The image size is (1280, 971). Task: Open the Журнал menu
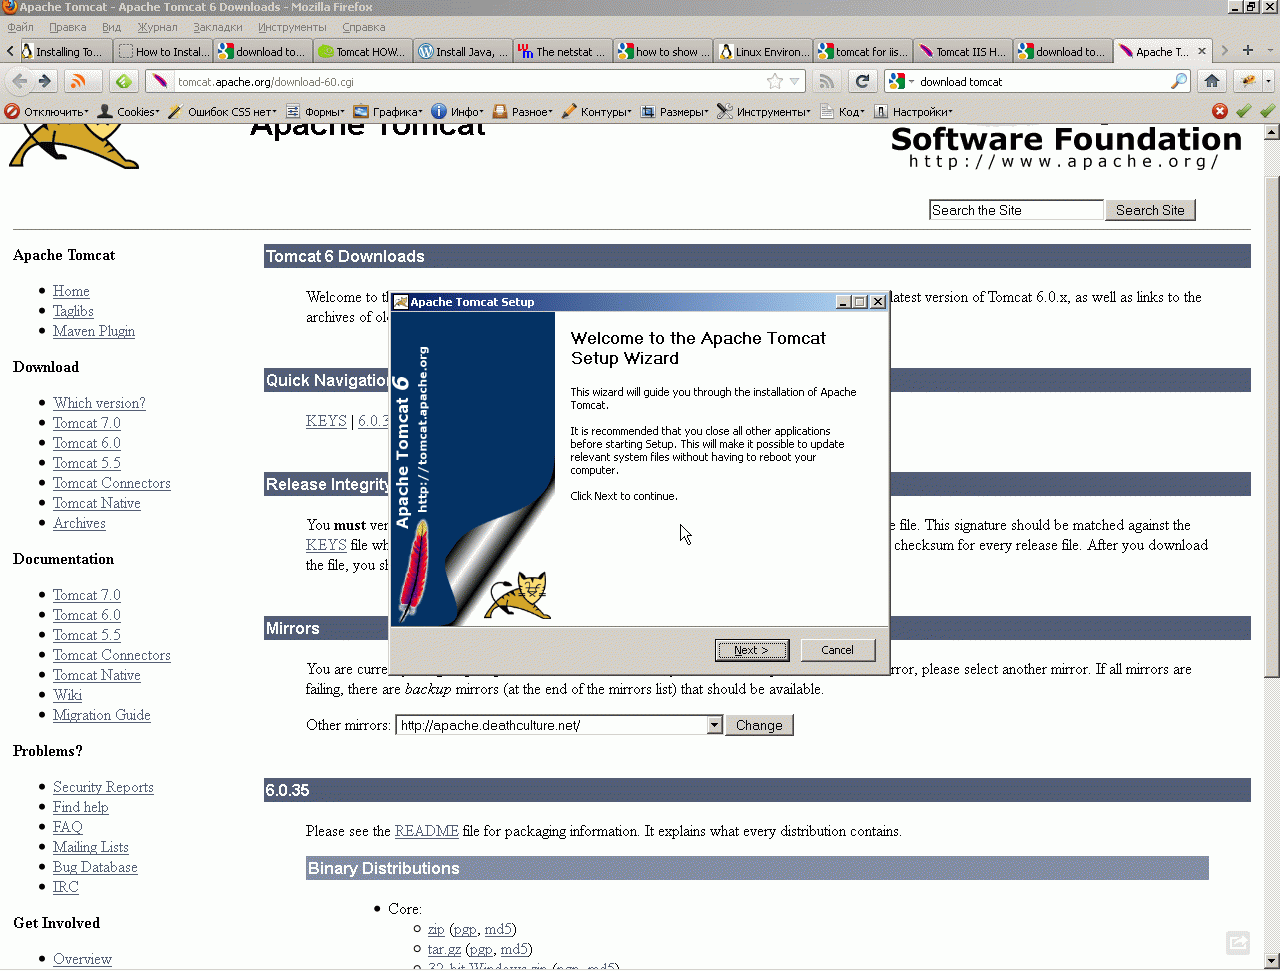click(157, 27)
